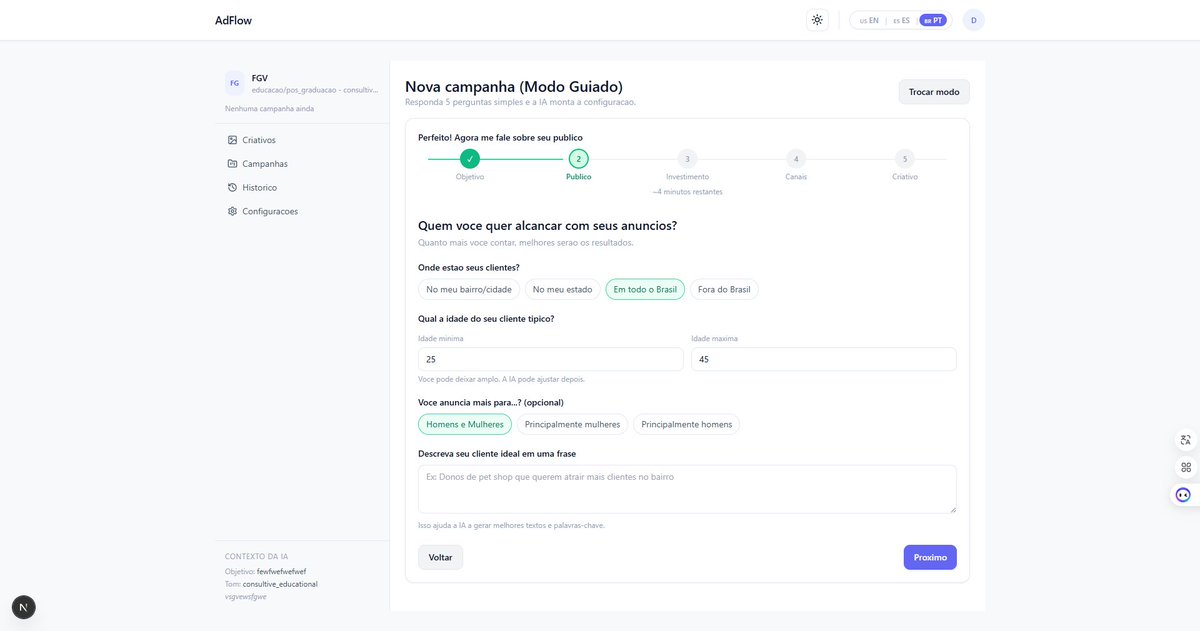Select 'No meu estado' location option

point(562,289)
